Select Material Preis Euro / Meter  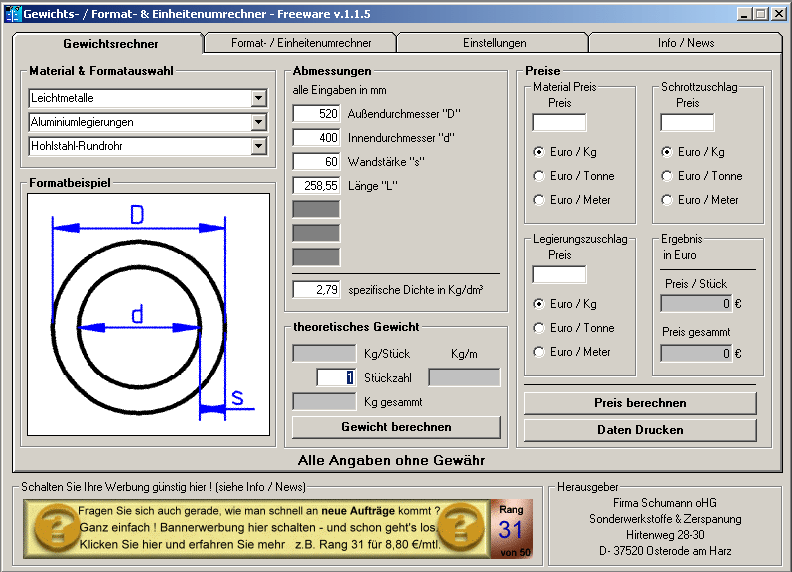(539, 200)
